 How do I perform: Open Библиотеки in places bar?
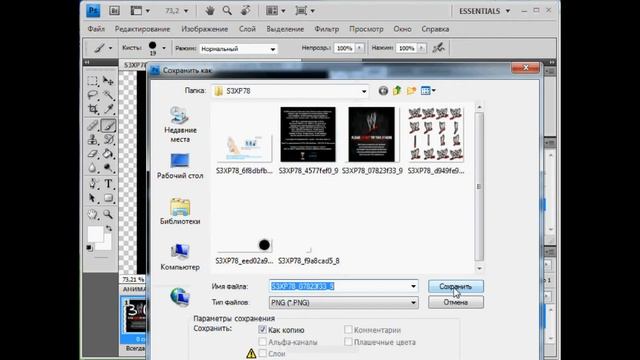point(180,212)
